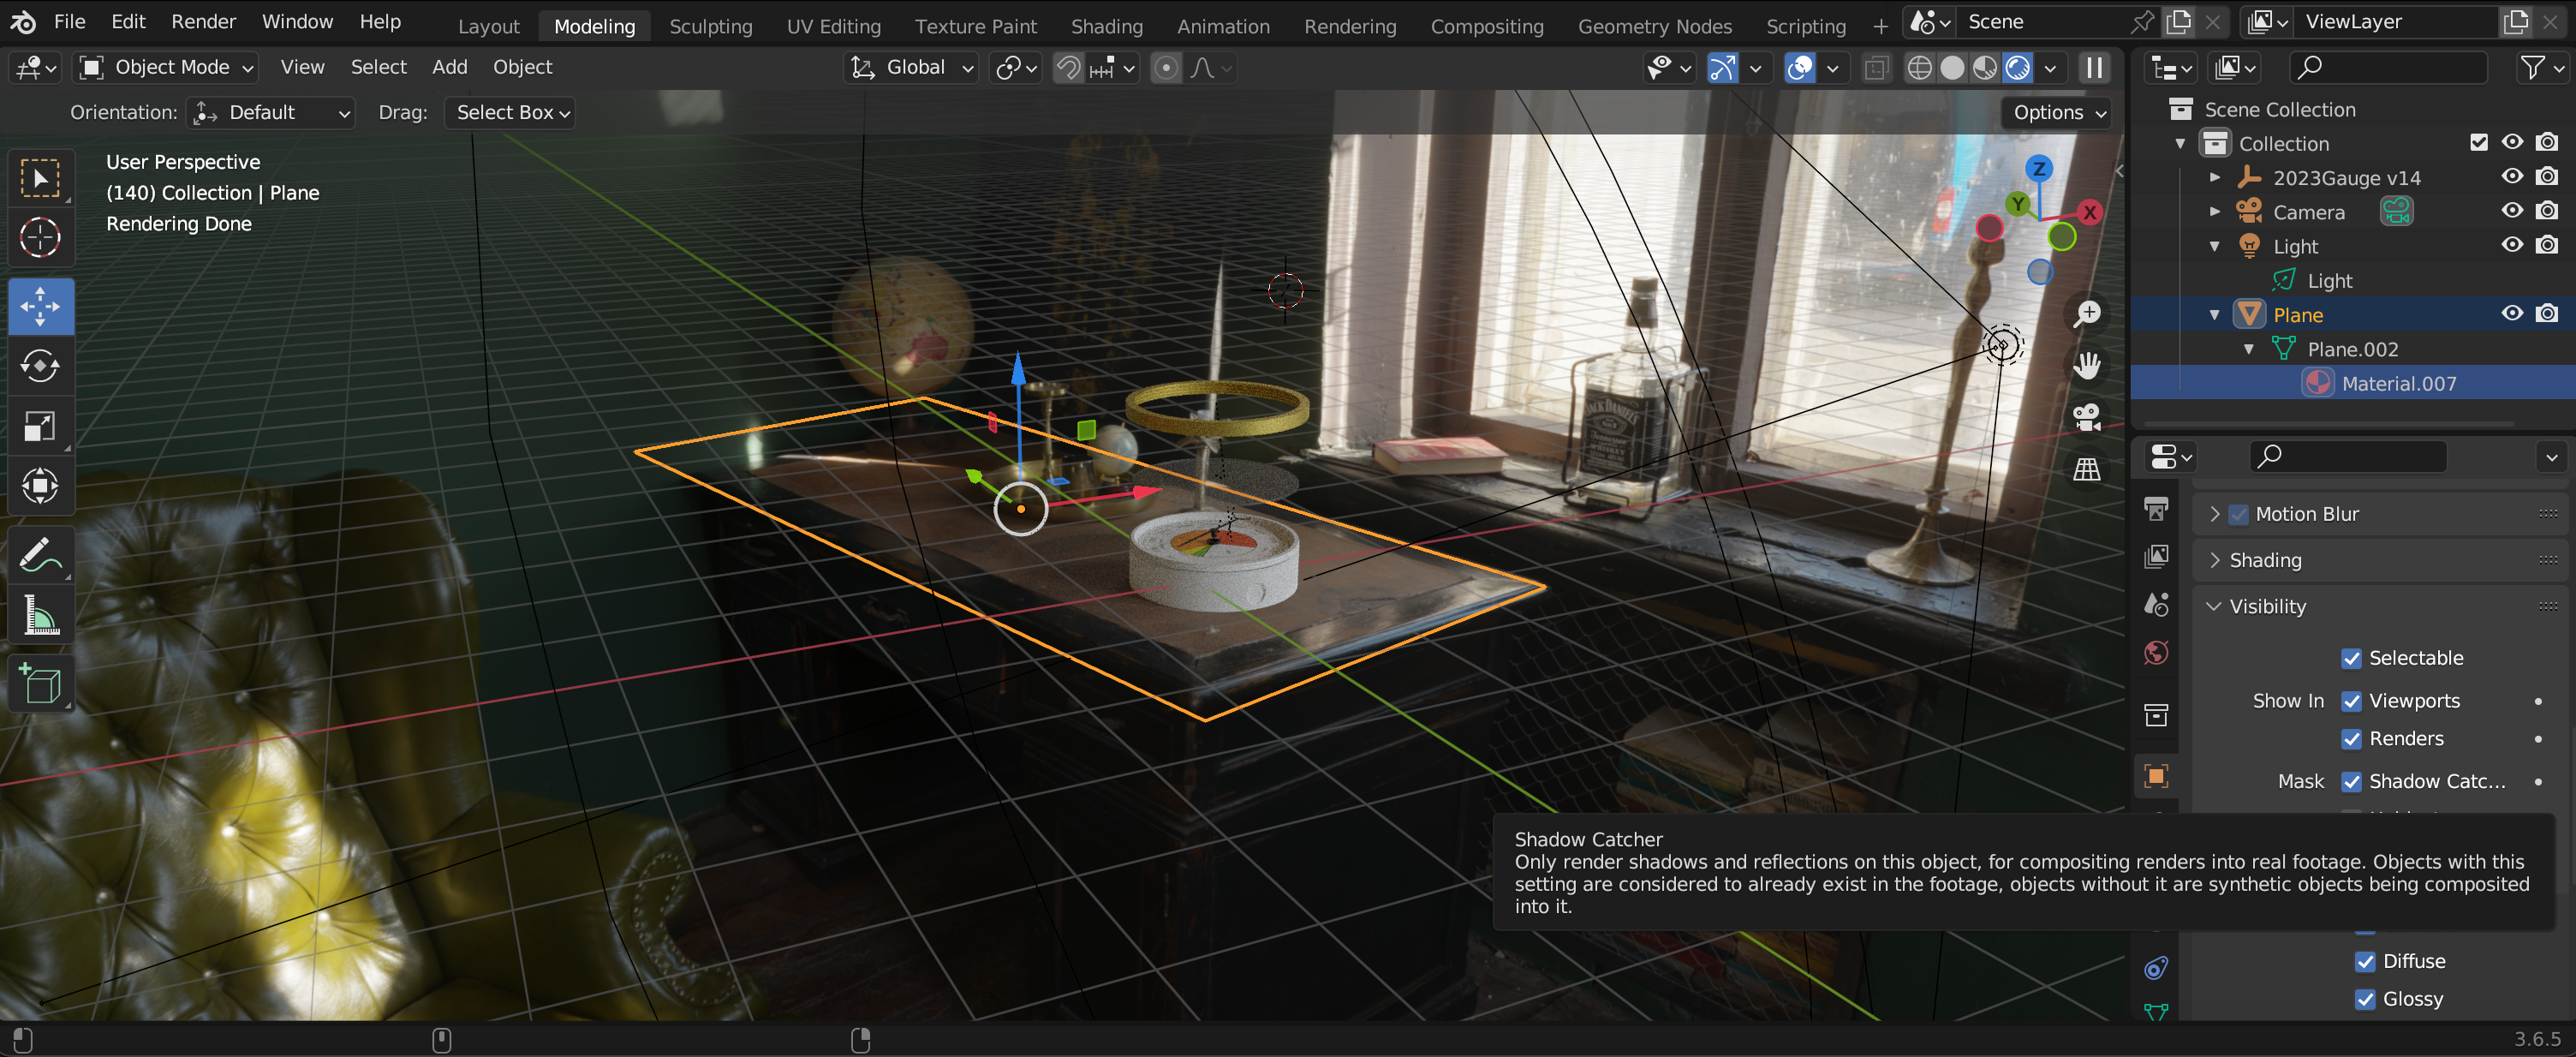Click the Transform tool icon
The width and height of the screenshot is (2576, 1057).
[x=43, y=487]
